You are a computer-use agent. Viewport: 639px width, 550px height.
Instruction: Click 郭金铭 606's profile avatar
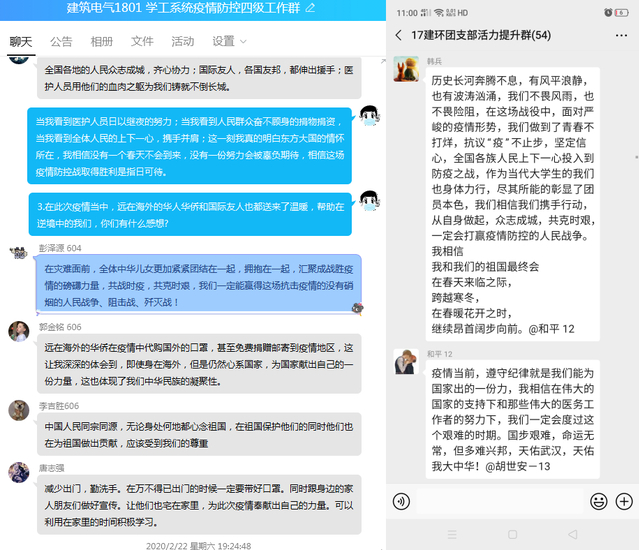(18, 331)
